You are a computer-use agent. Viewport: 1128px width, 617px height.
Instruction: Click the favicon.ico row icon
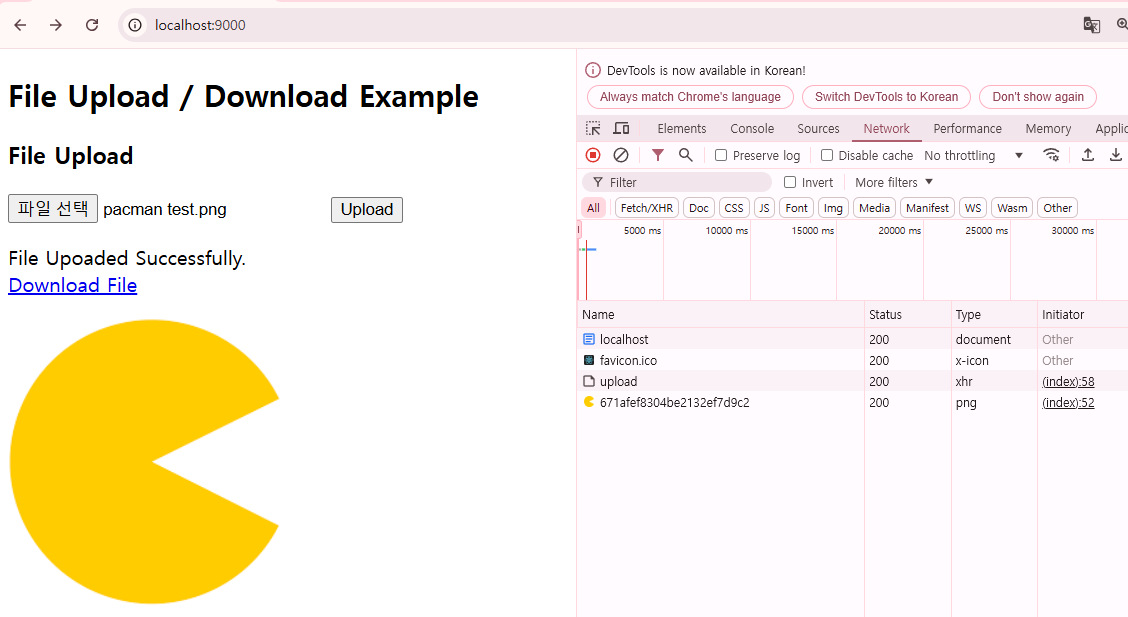[589, 360]
